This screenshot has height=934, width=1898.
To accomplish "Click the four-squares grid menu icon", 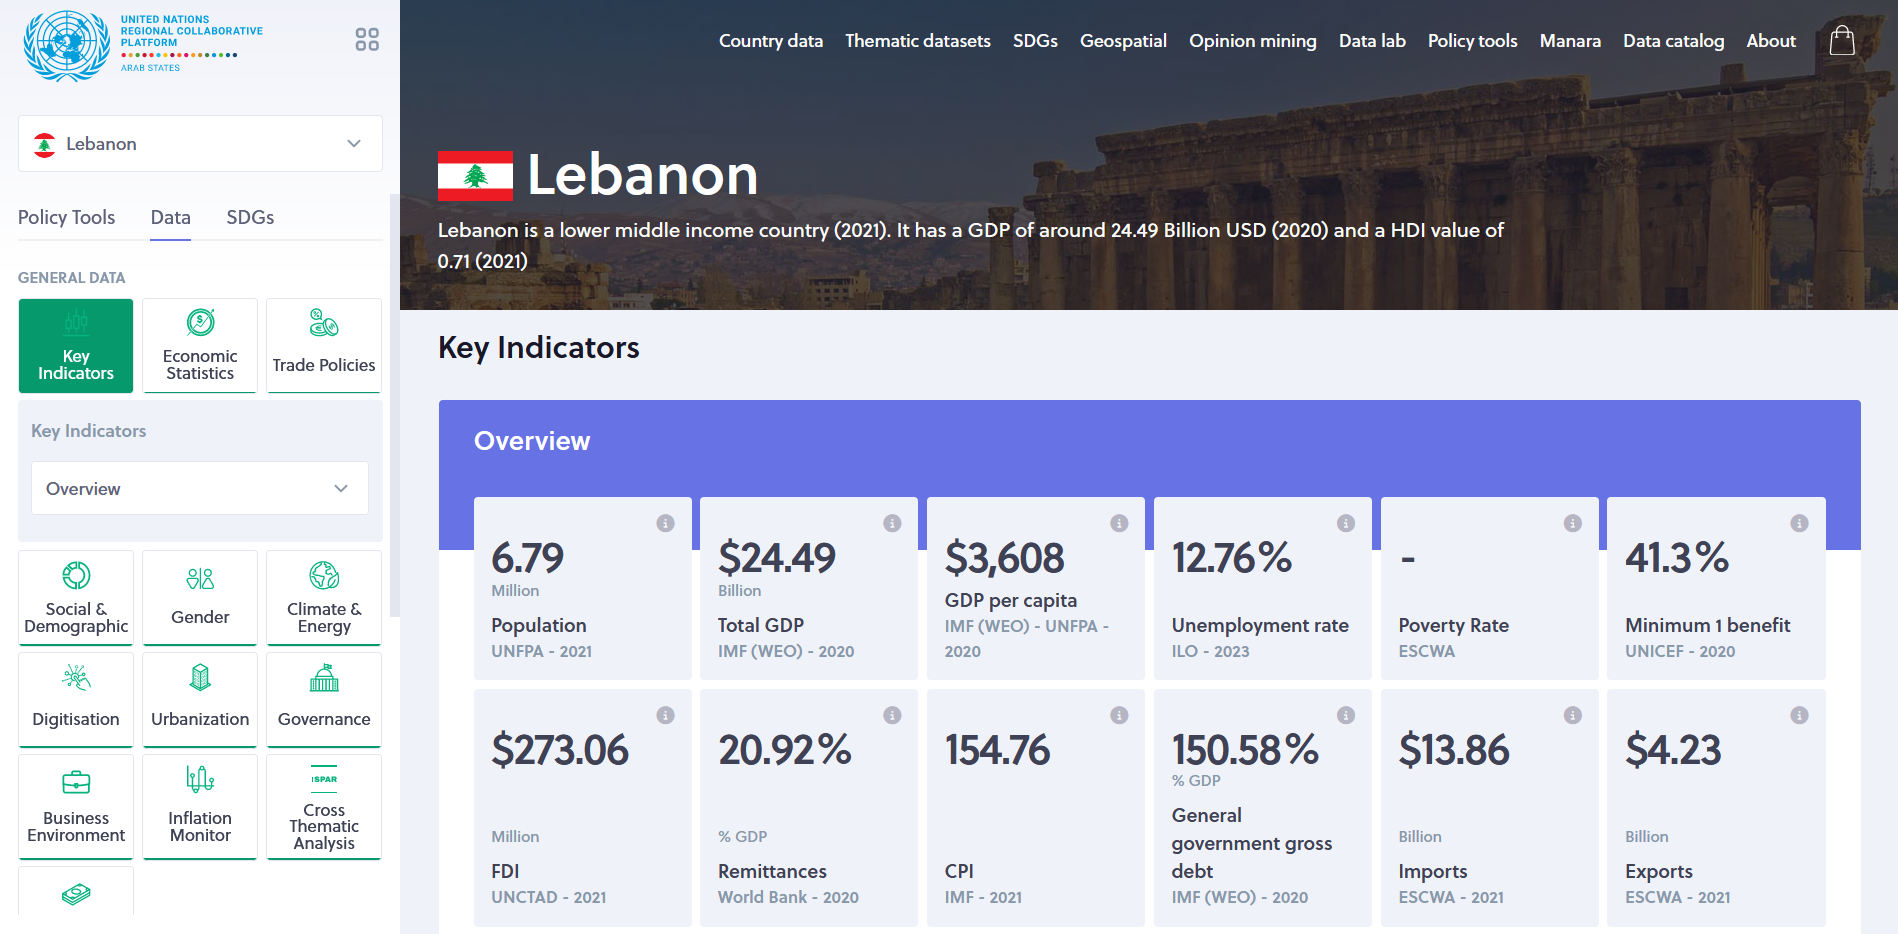I will click(x=367, y=39).
